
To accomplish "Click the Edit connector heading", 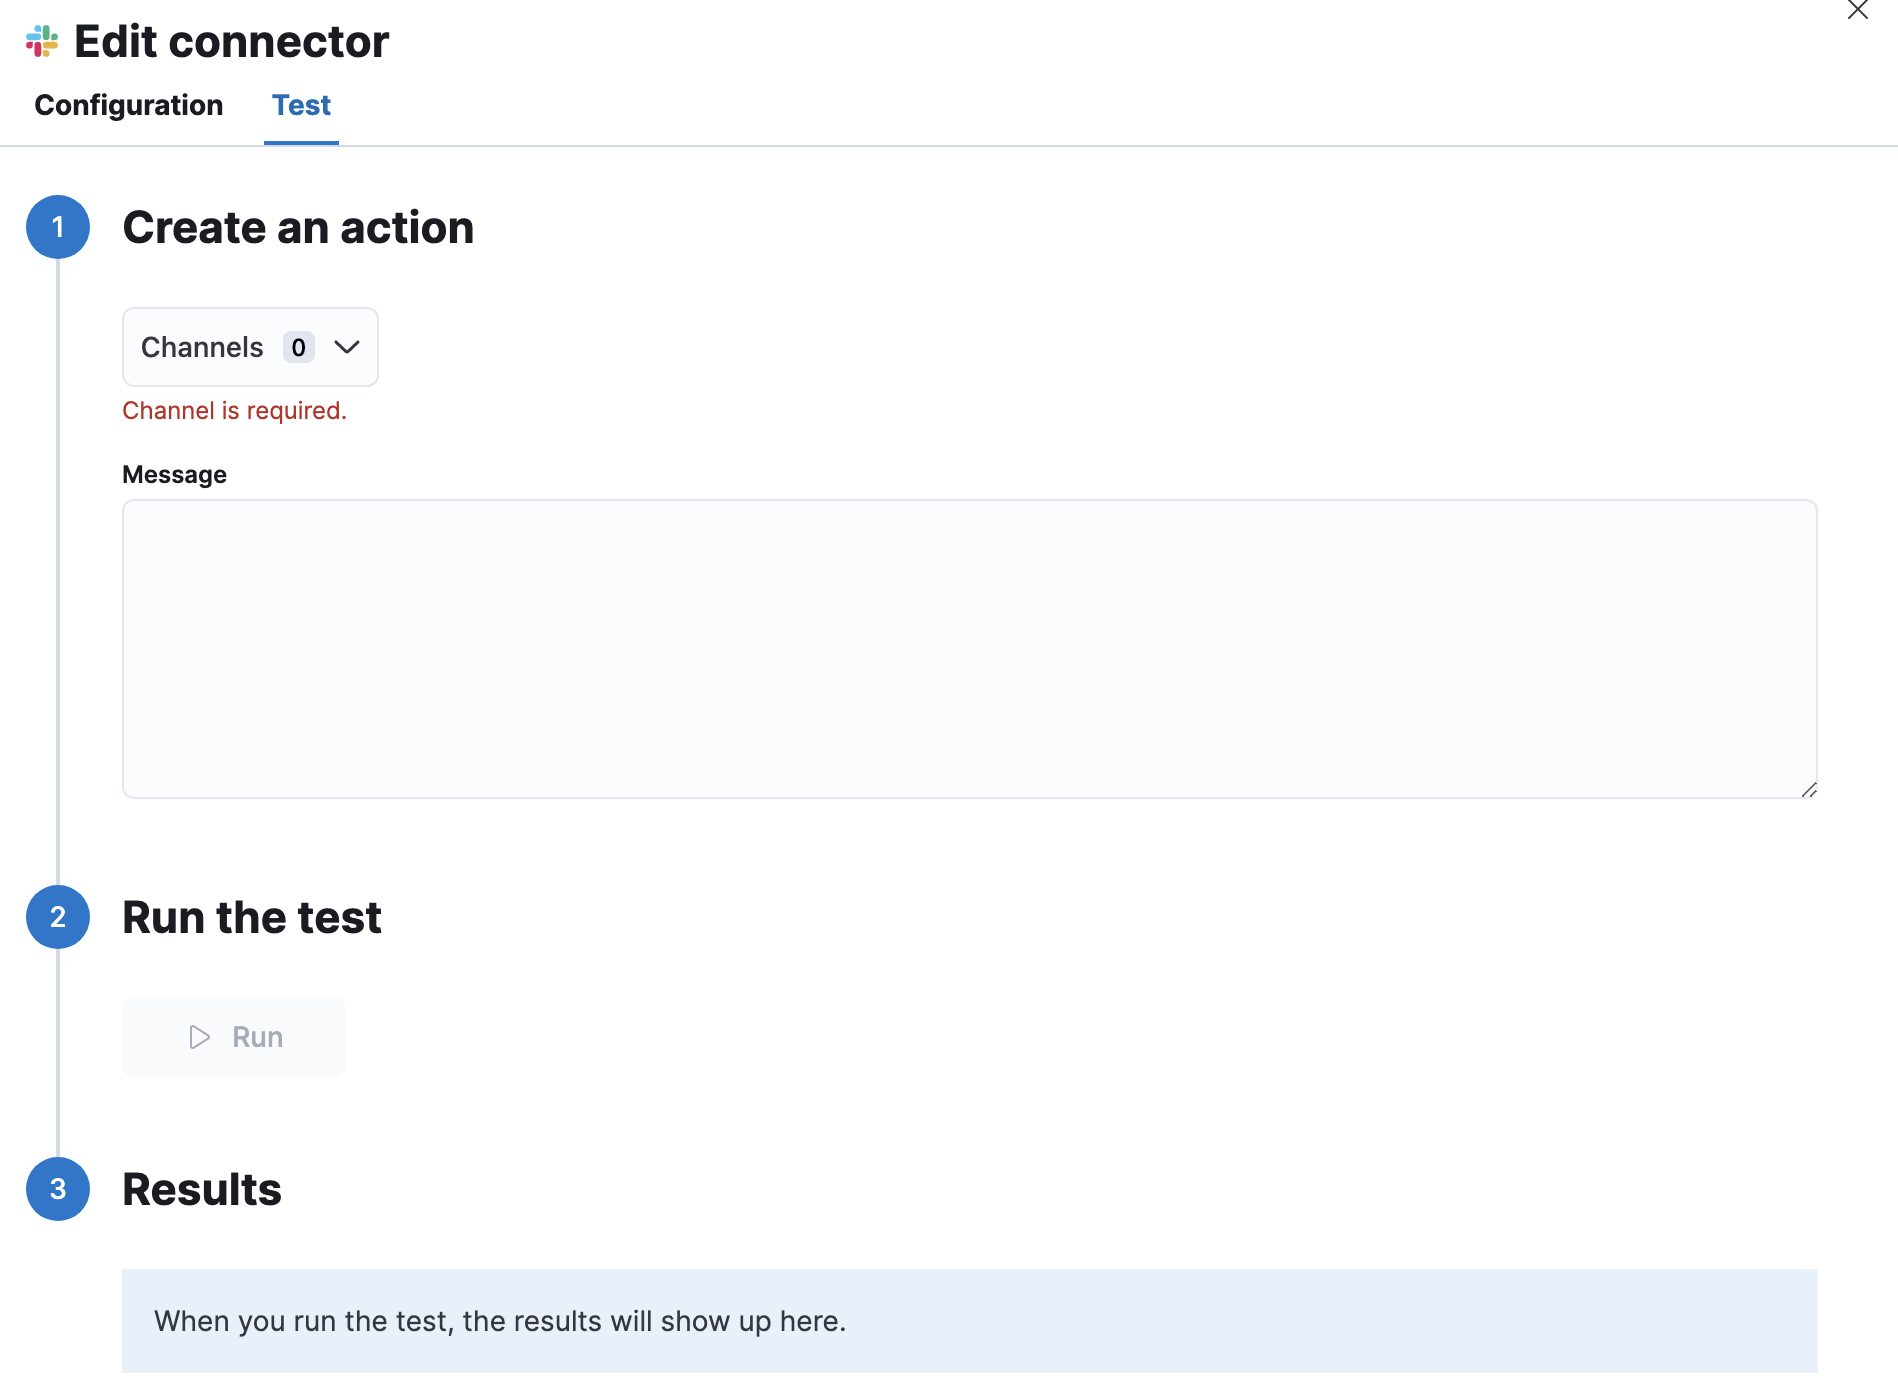I will click(x=232, y=41).
